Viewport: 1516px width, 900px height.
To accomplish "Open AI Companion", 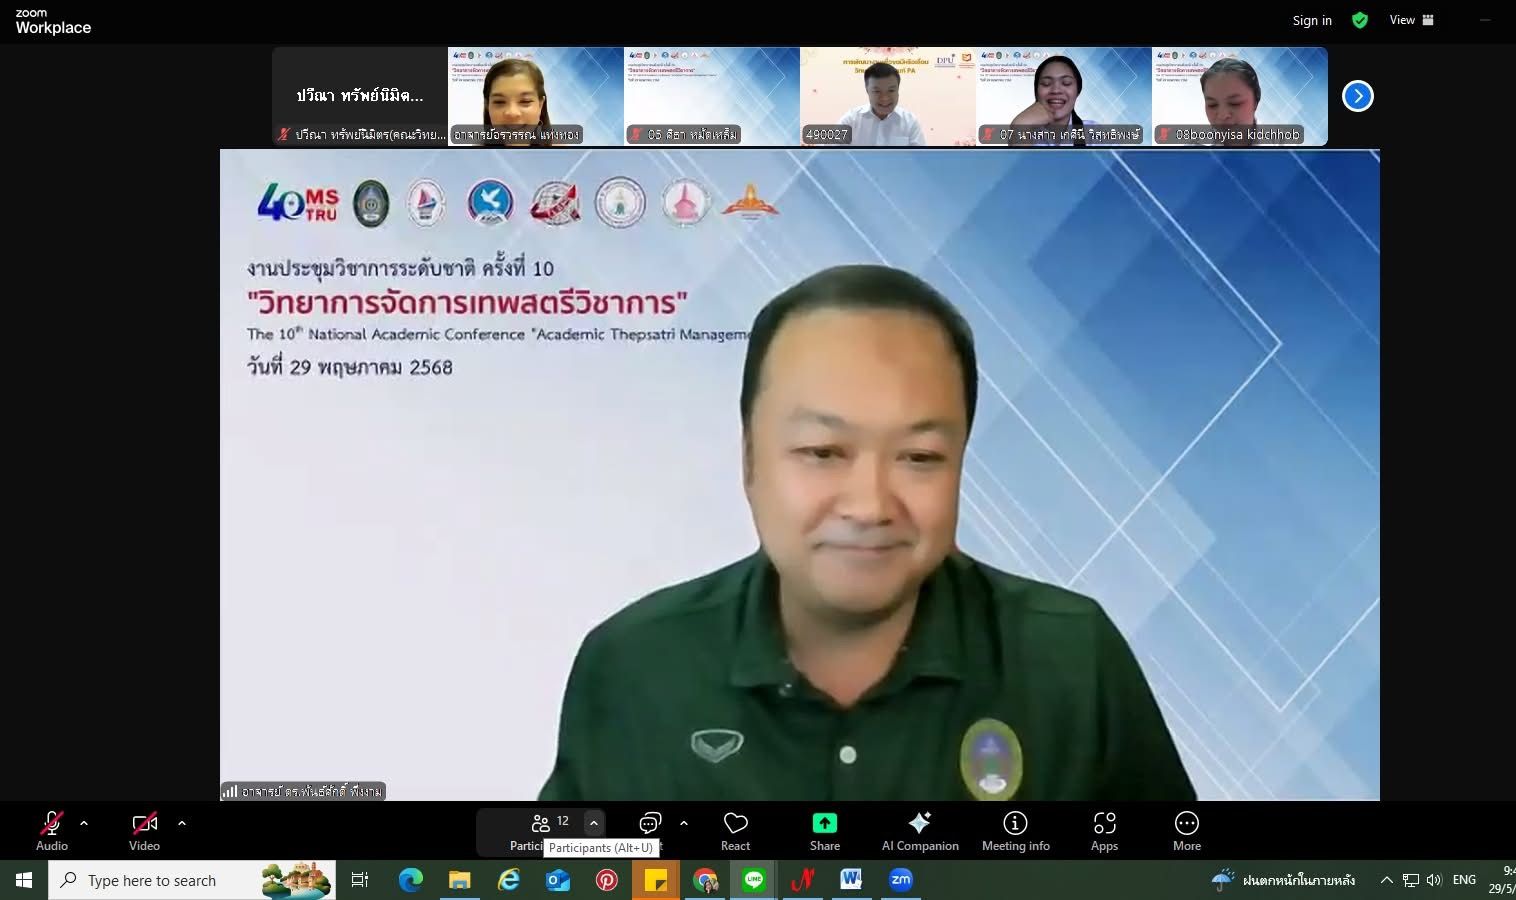I will click(919, 831).
